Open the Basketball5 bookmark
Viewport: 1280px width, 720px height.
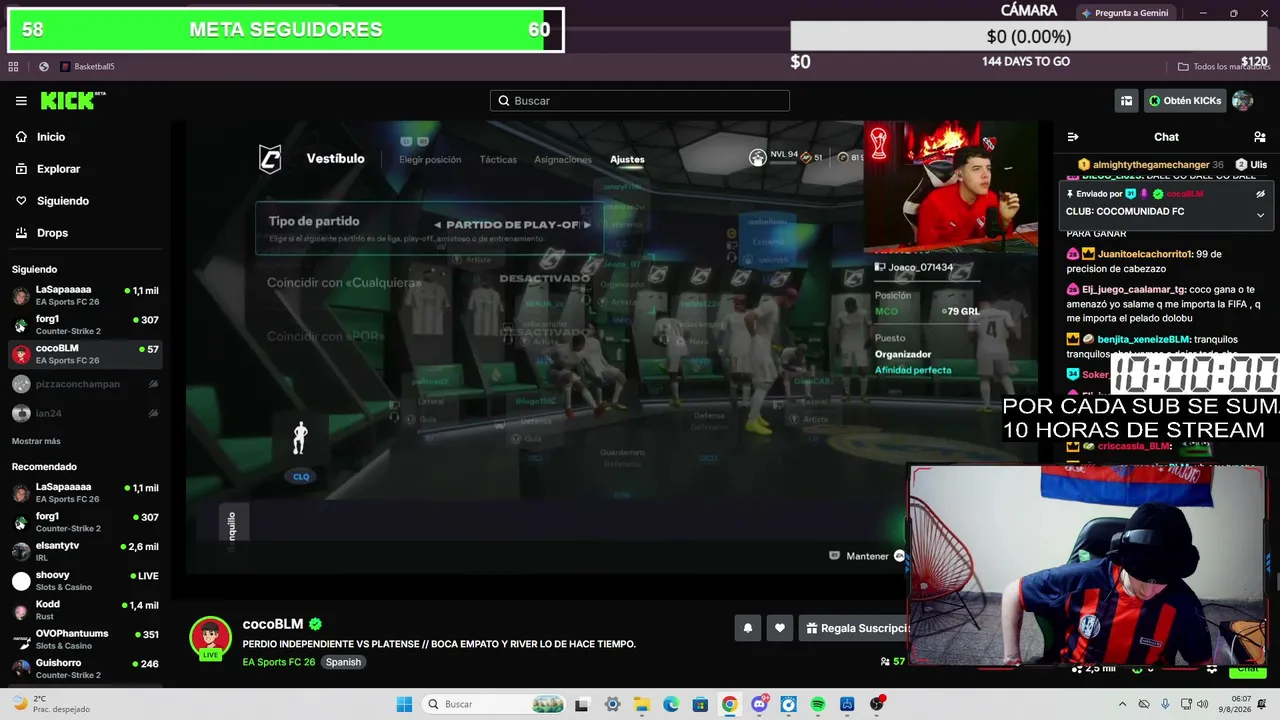click(87, 67)
